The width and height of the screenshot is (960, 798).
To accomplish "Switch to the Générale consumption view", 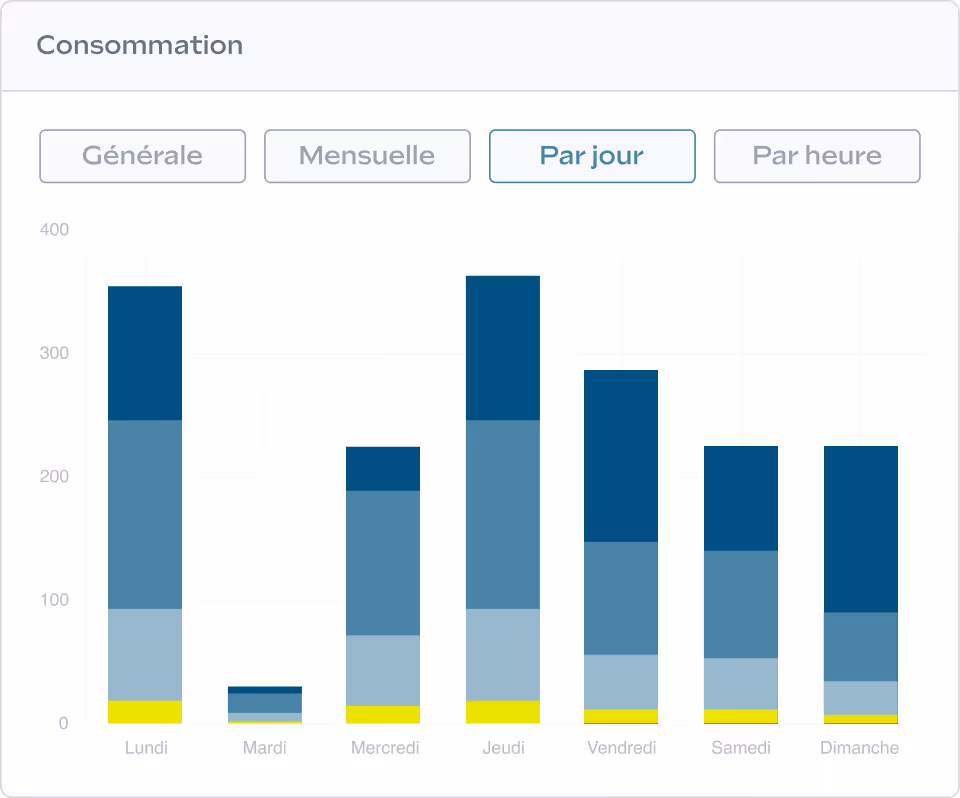I will (142, 156).
